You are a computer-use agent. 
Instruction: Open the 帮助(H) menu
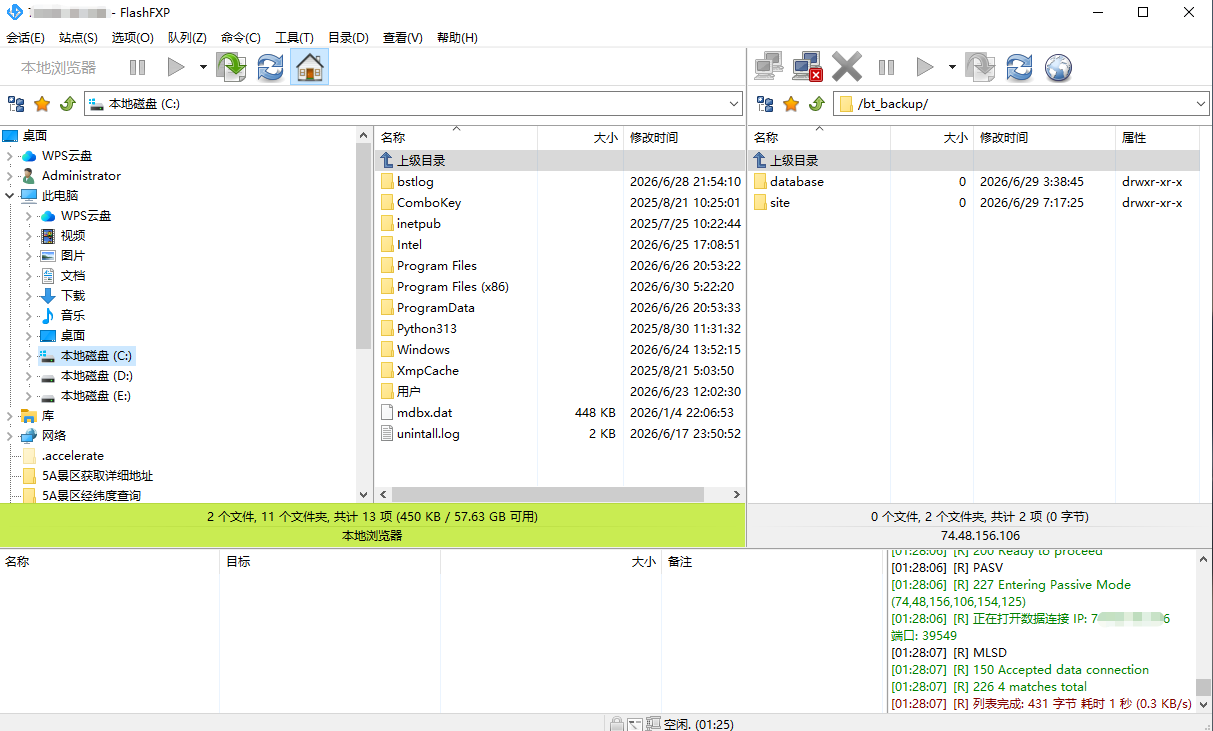tap(457, 37)
